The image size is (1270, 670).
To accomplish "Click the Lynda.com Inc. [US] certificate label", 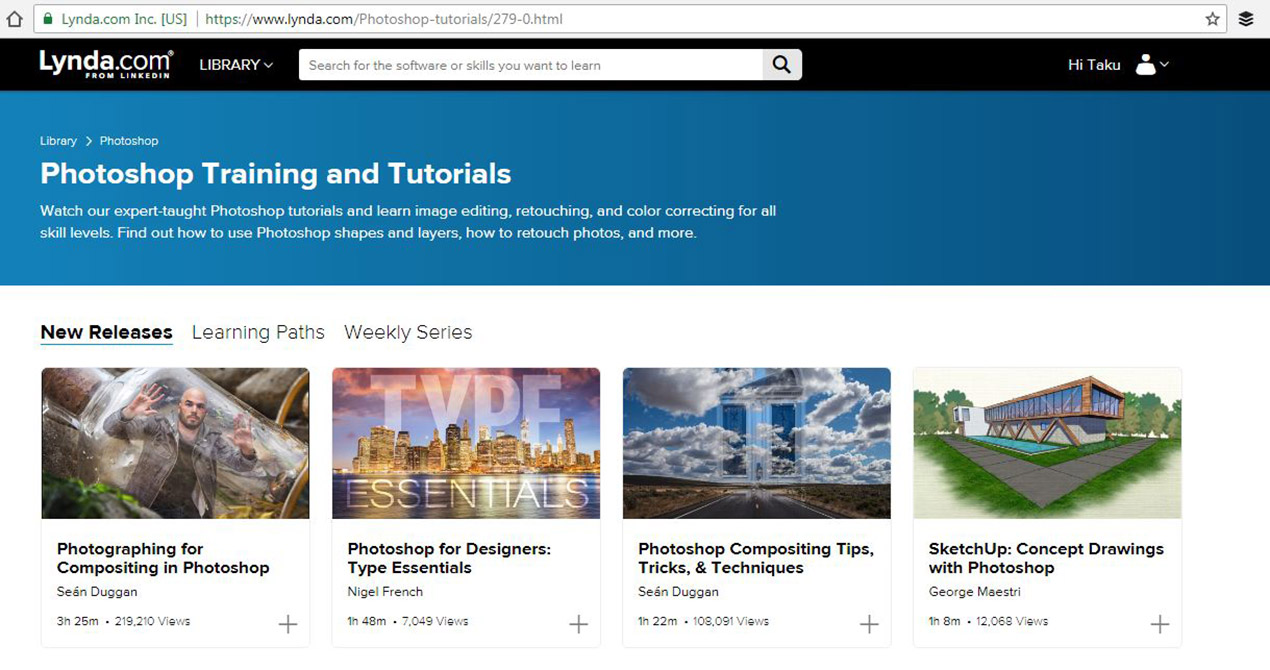I will tap(124, 19).
